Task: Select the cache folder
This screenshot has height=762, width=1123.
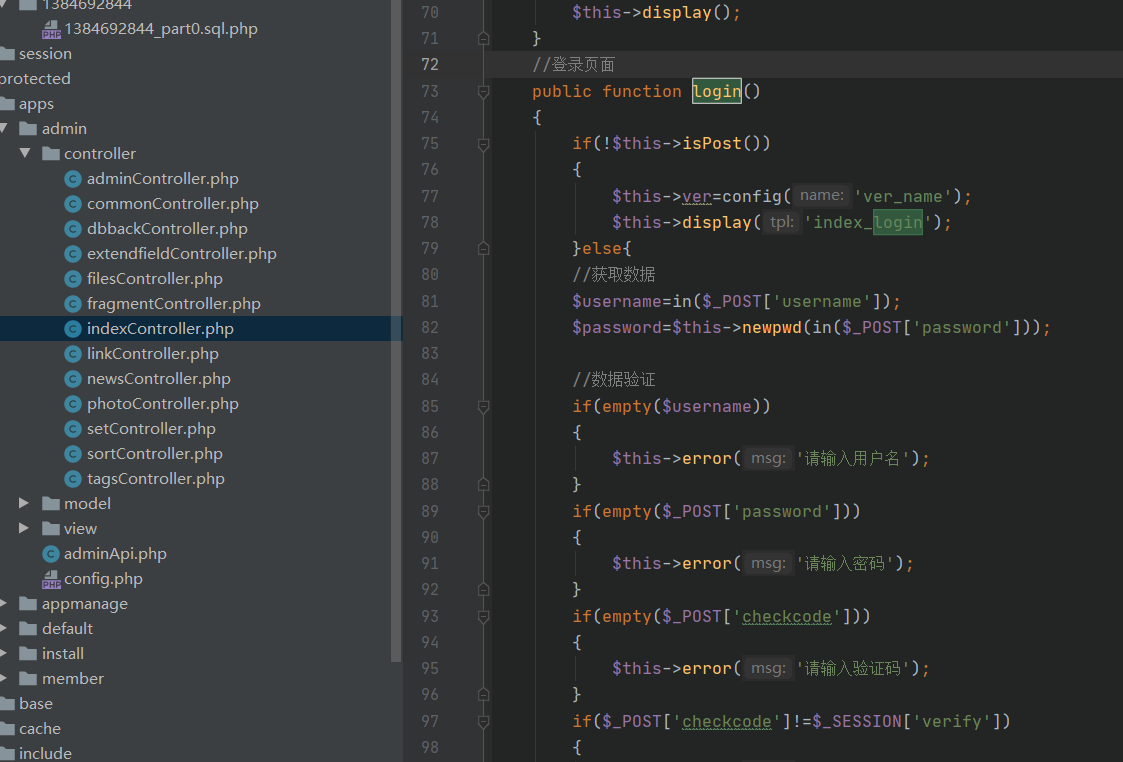Action: 39,729
